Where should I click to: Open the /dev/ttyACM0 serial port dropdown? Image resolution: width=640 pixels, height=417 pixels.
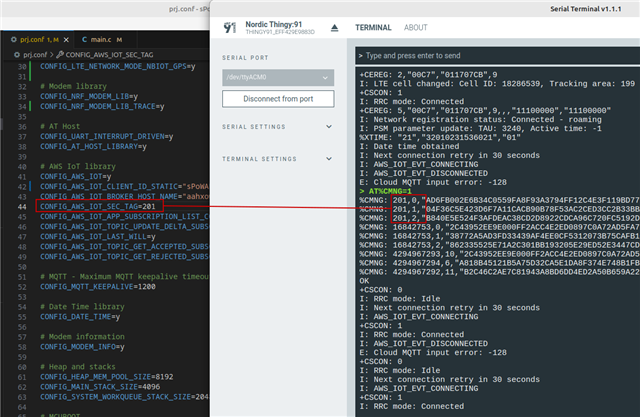point(278,77)
